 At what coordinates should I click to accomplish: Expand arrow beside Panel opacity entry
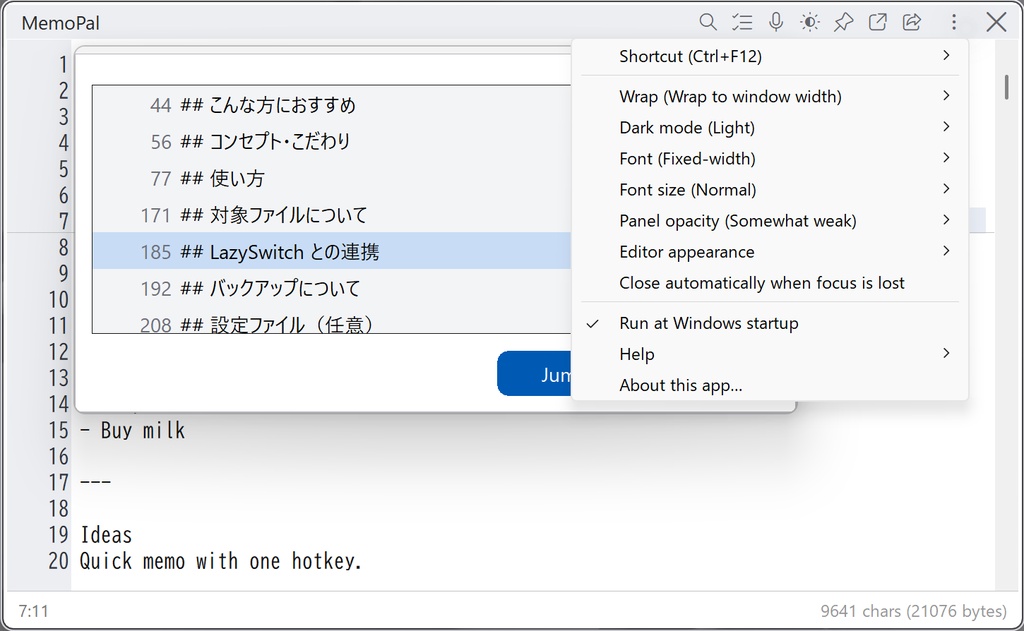point(946,220)
